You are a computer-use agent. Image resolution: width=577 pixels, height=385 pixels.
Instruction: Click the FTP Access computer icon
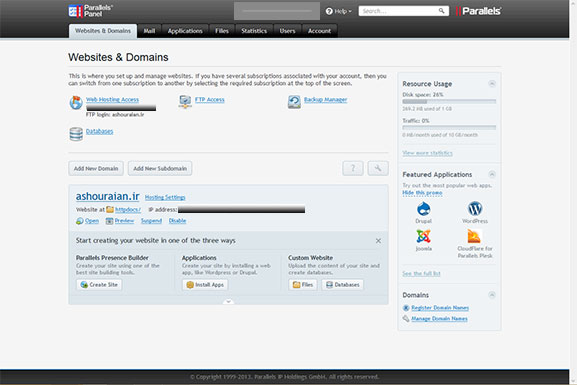click(x=185, y=102)
